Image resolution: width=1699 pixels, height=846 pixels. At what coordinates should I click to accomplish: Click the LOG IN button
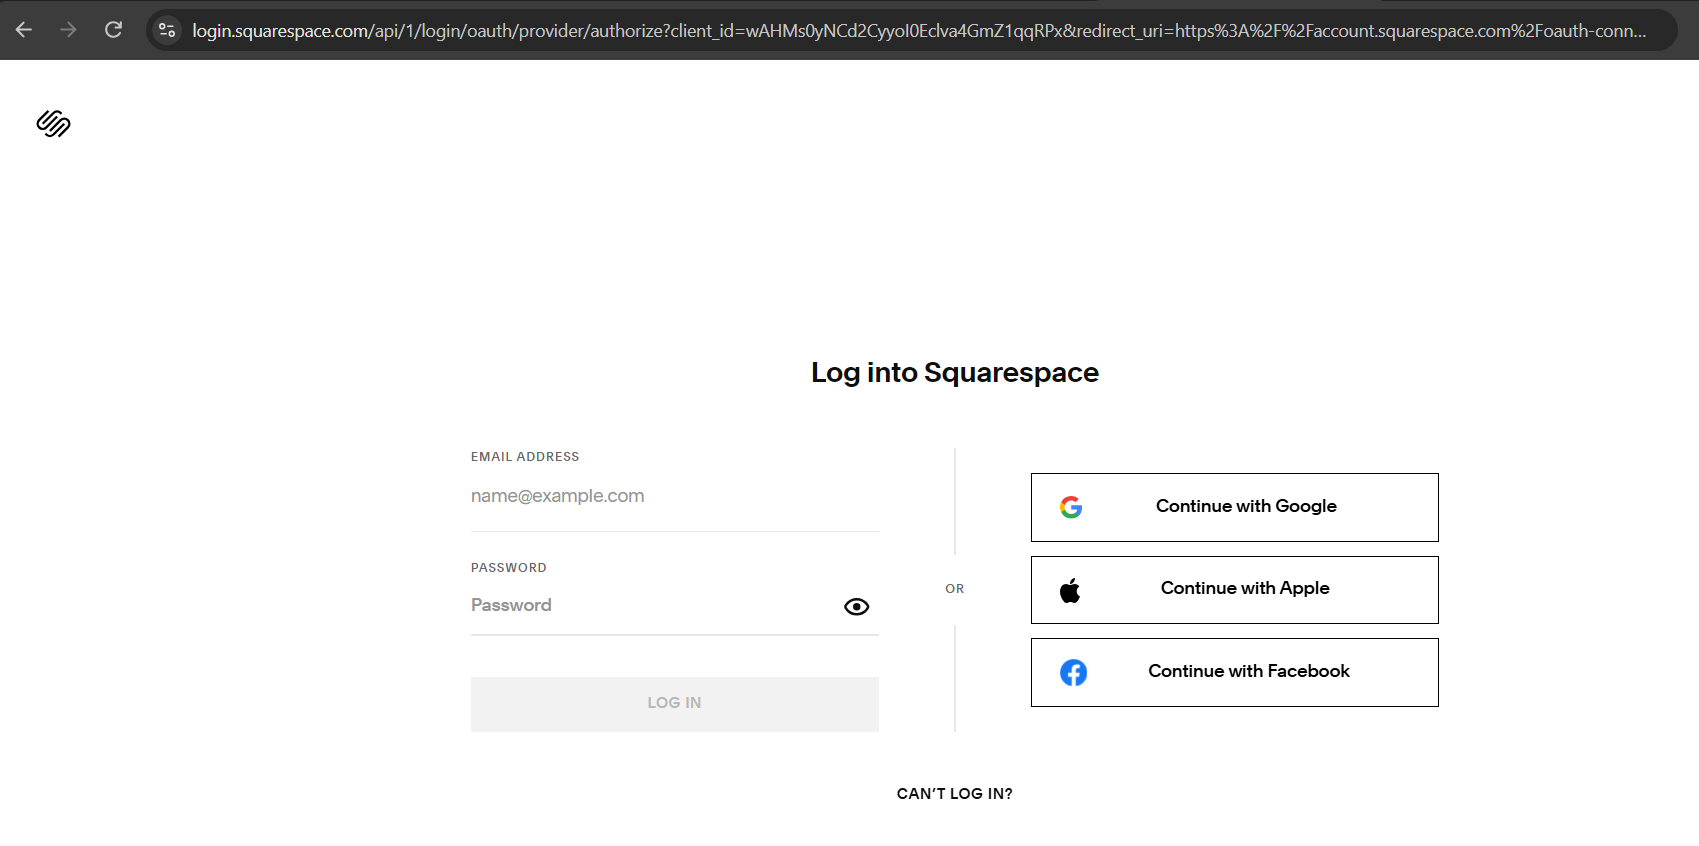[674, 704]
